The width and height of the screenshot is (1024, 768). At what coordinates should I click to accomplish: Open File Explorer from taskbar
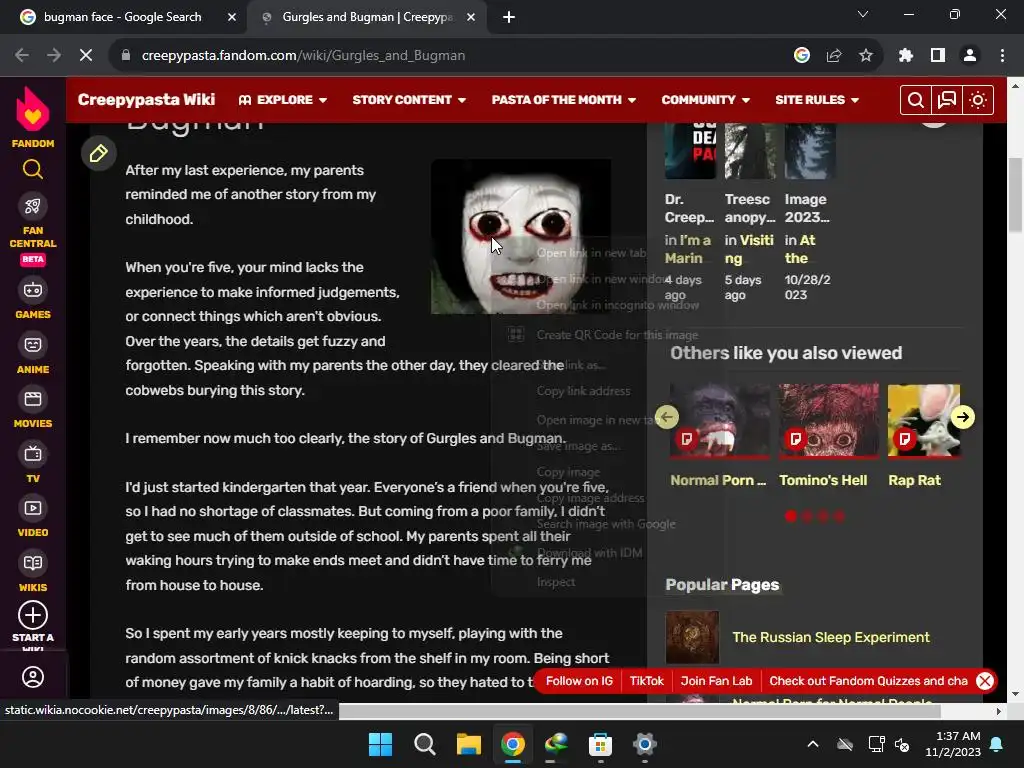[x=468, y=744]
